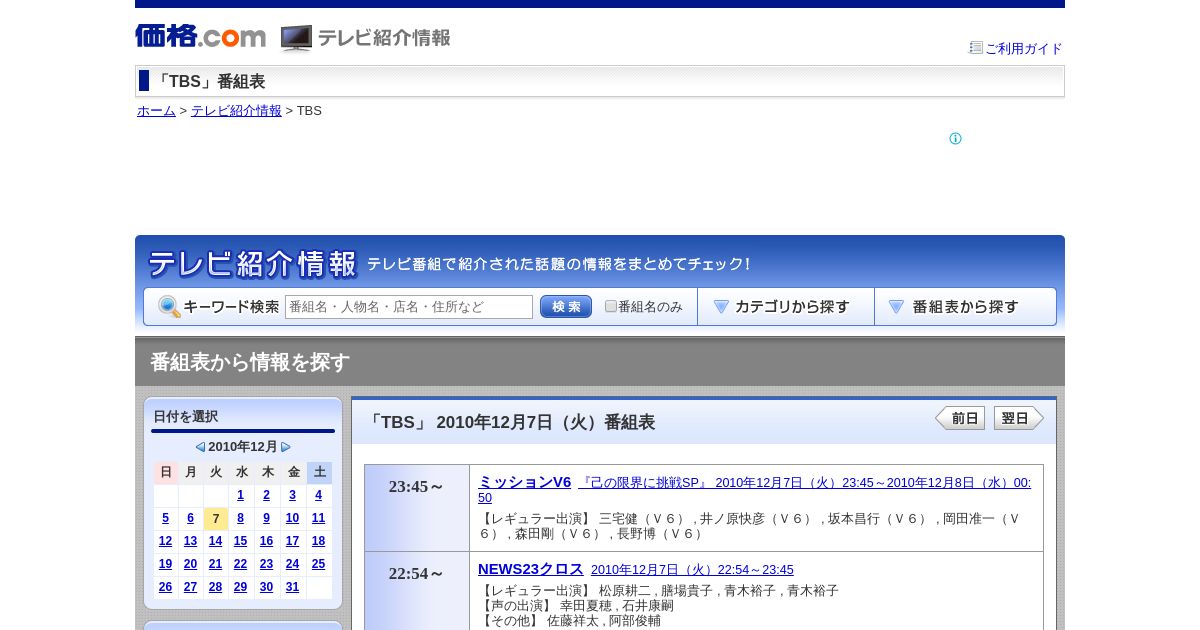Open NEWS23クロス program link

point(530,569)
